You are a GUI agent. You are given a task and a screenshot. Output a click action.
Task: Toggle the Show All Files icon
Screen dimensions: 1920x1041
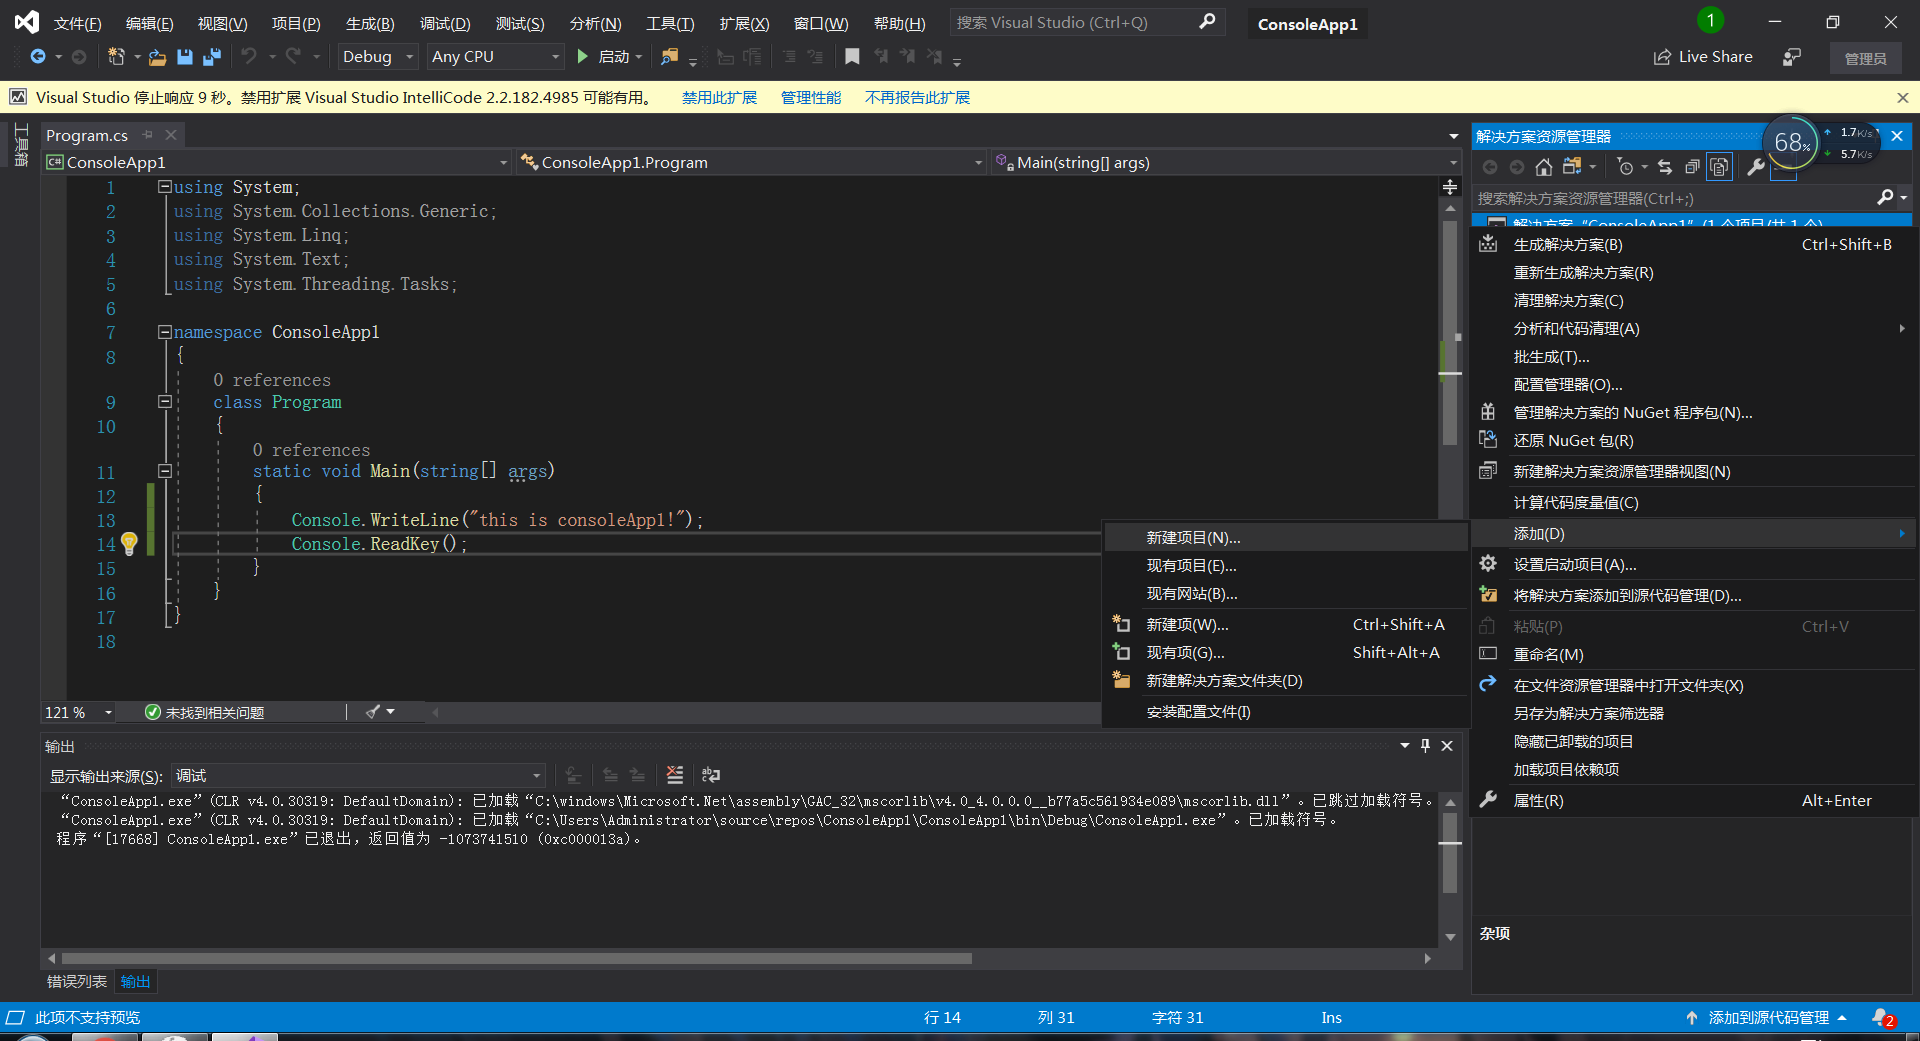pos(1719,167)
